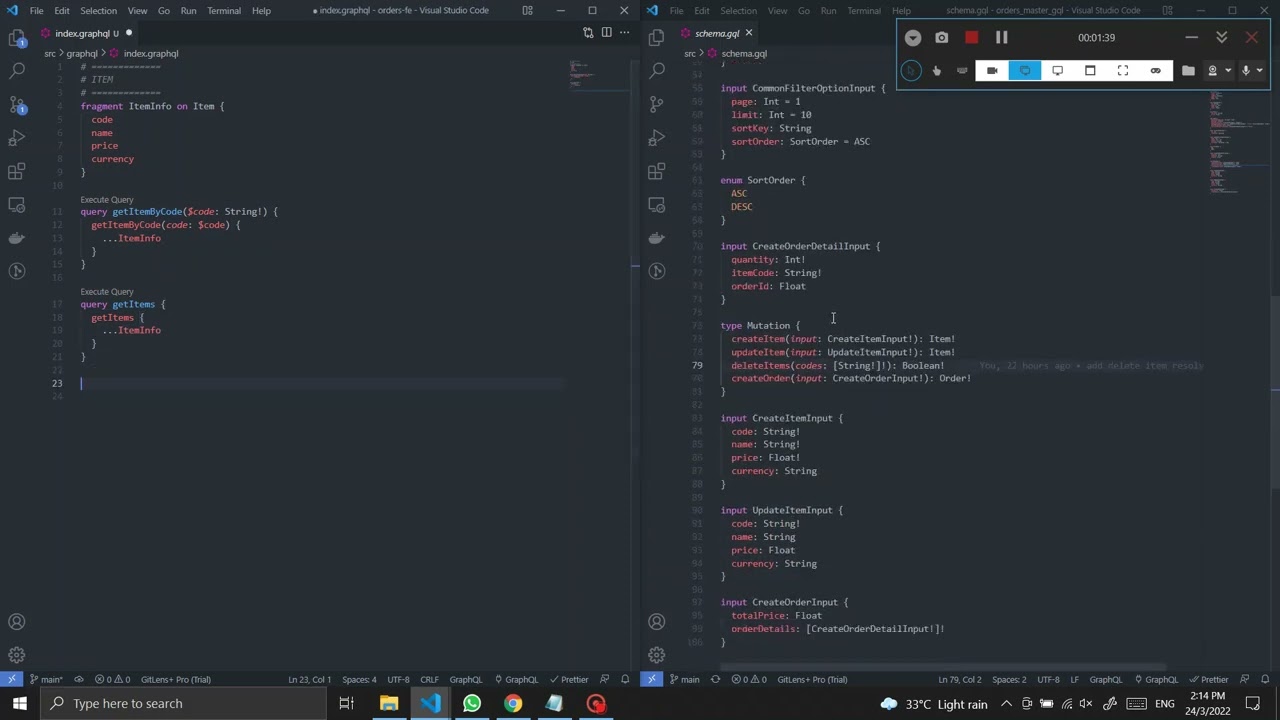Click Execute Query above getItemByCode

coord(107,199)
